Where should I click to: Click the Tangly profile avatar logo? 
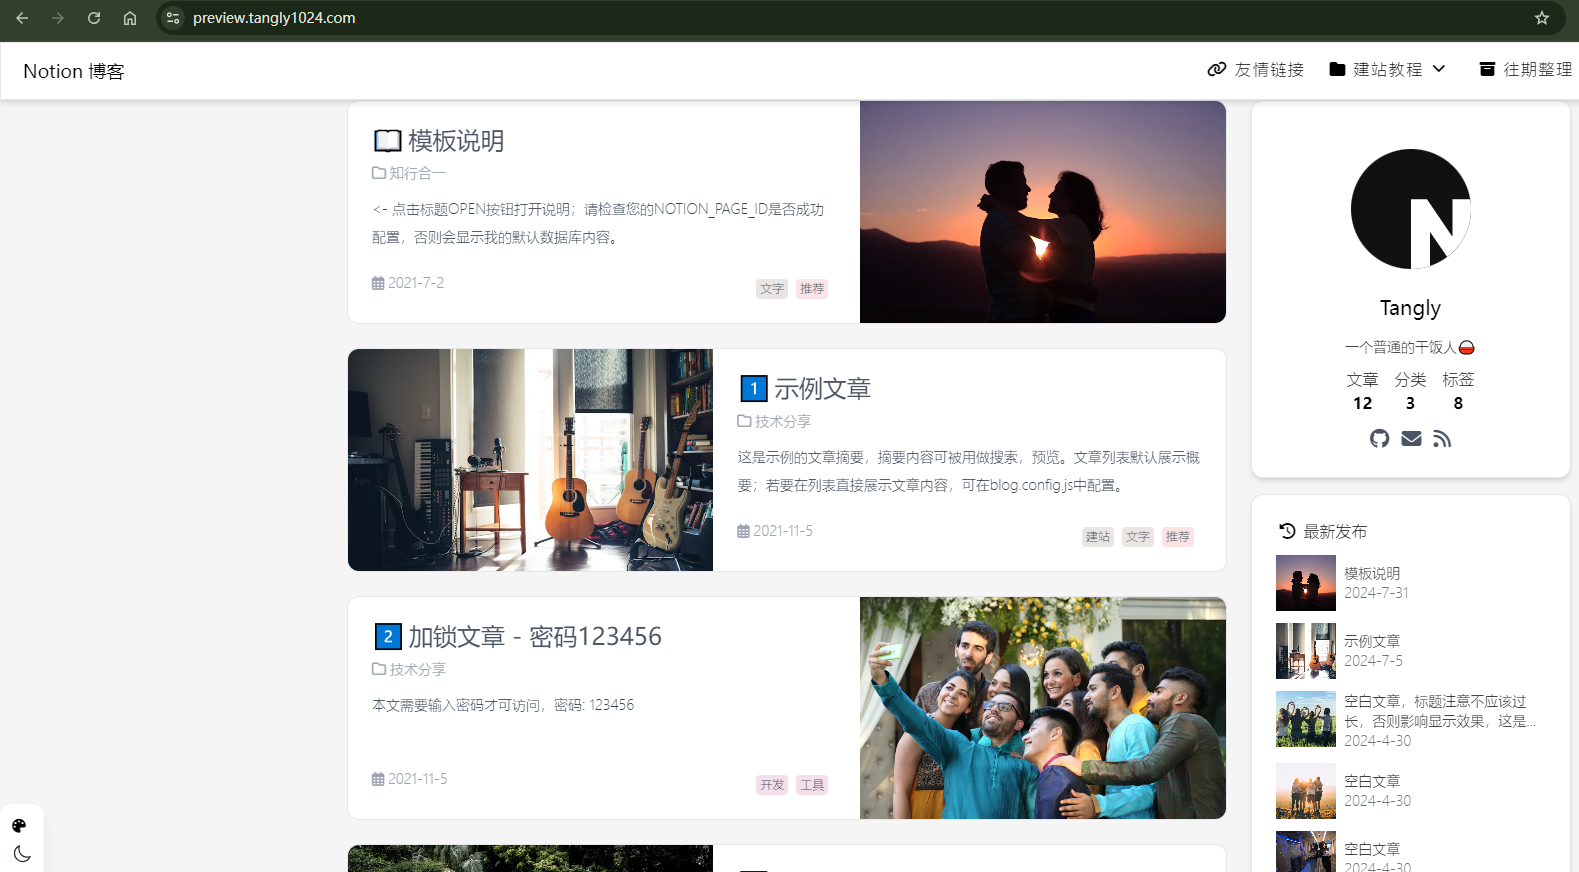point(1411,209)
